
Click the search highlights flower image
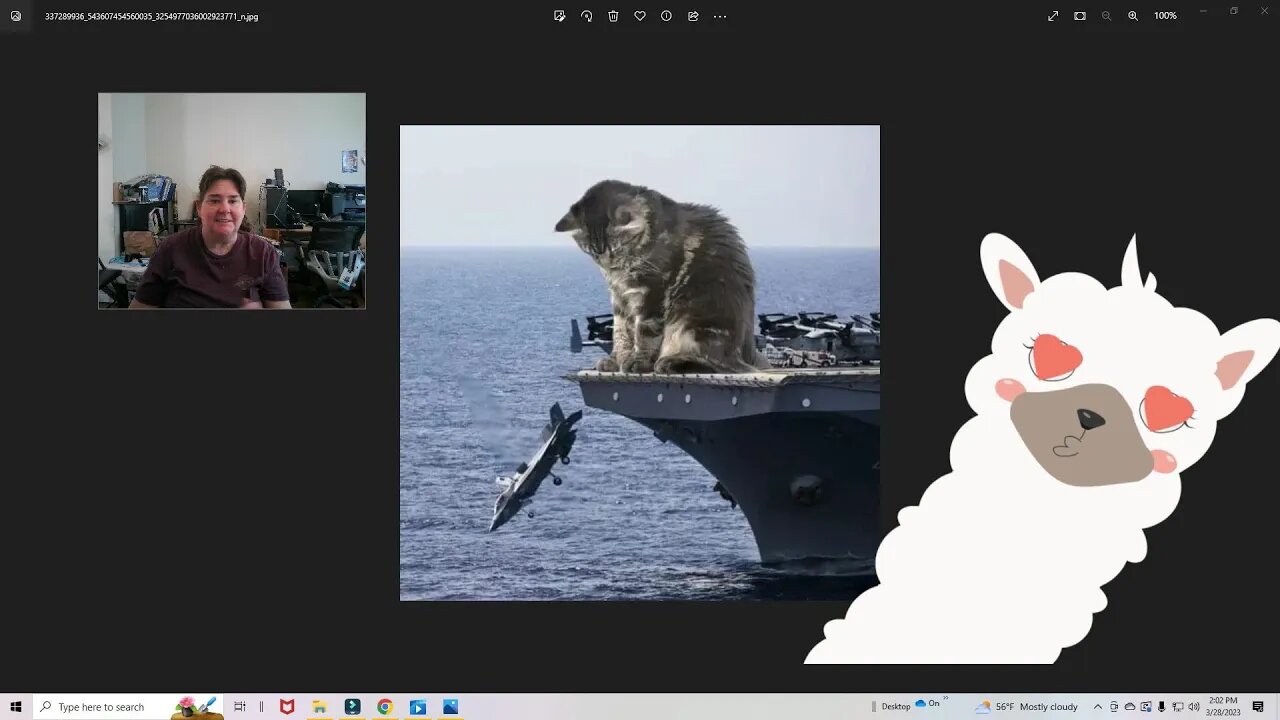coord(198,707)
